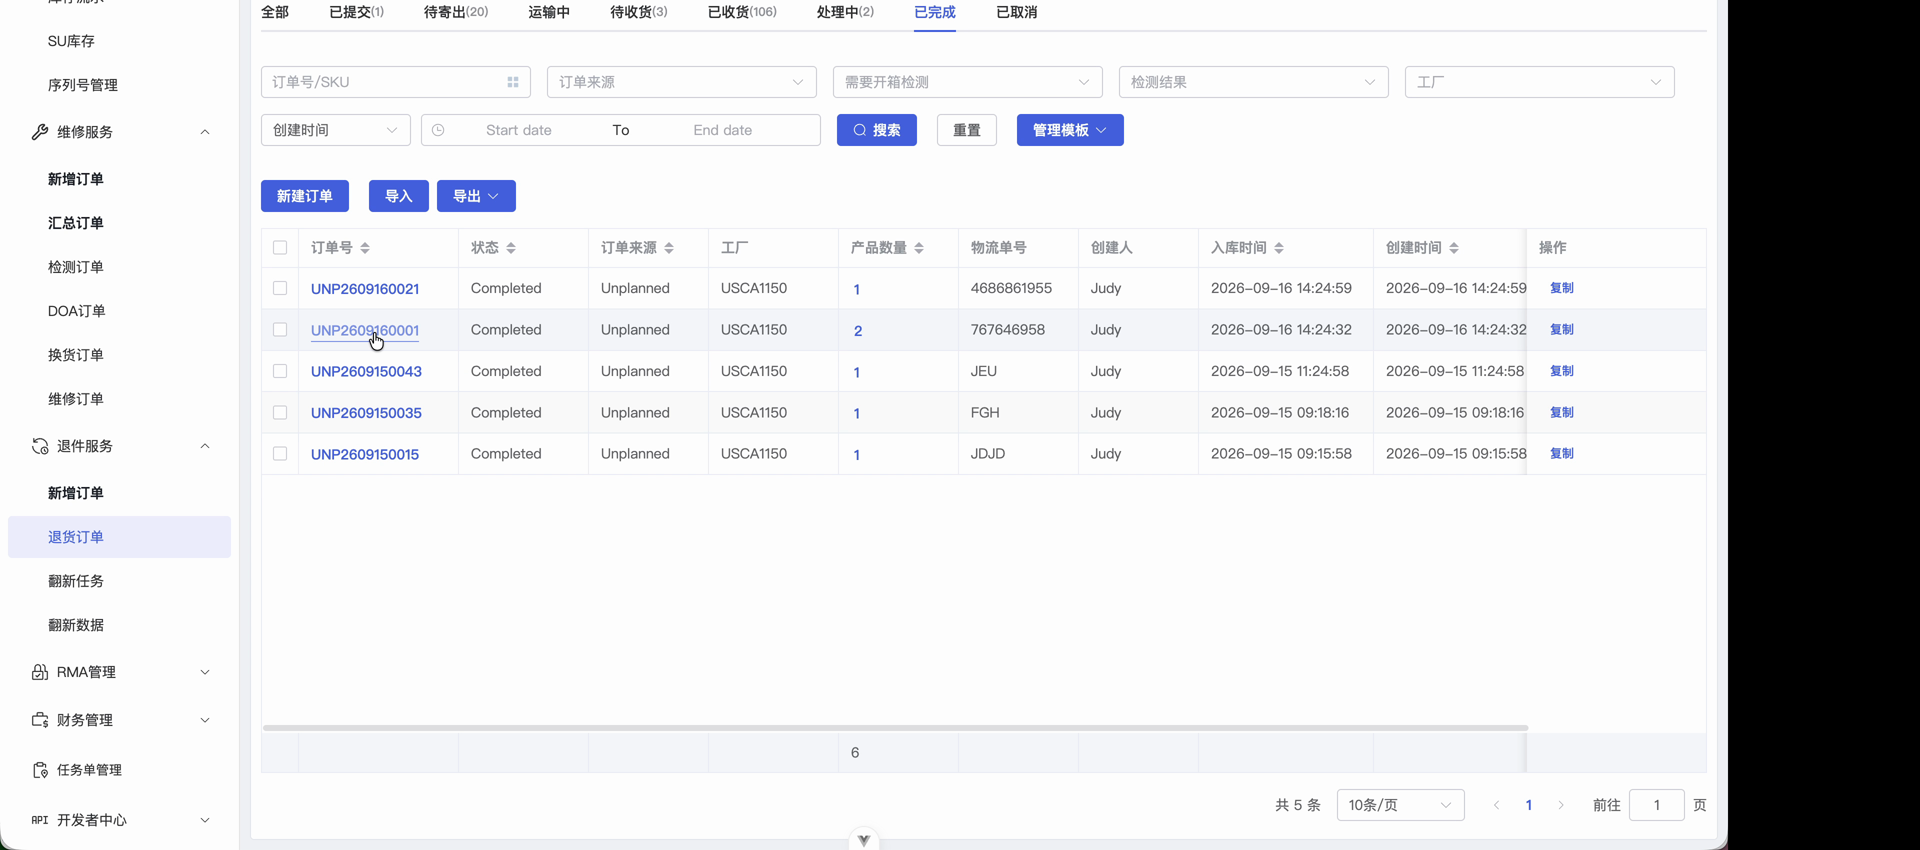Screen dimensions: 1920x850
Task: Open the 10条/页 page size selector
Action: pyautogui.click(x=1400, y=805)
